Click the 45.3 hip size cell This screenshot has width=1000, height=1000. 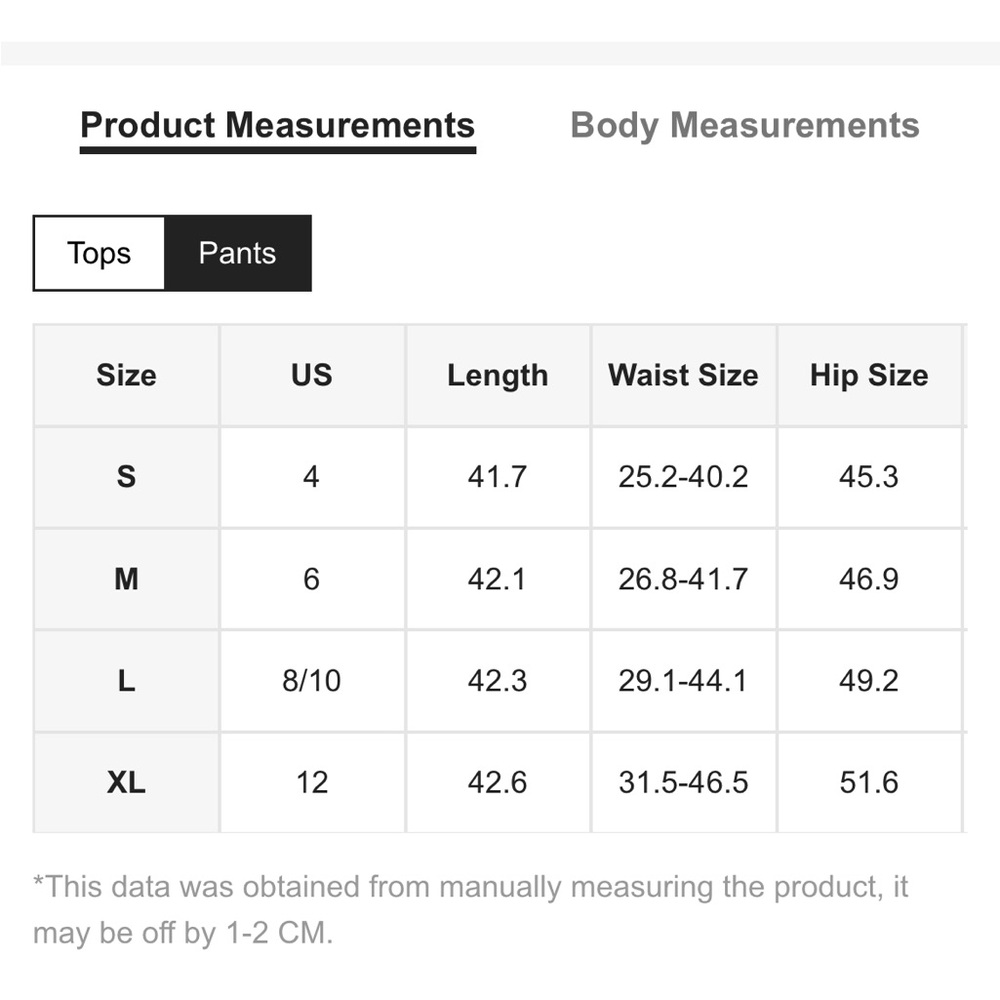click(869, 477)
